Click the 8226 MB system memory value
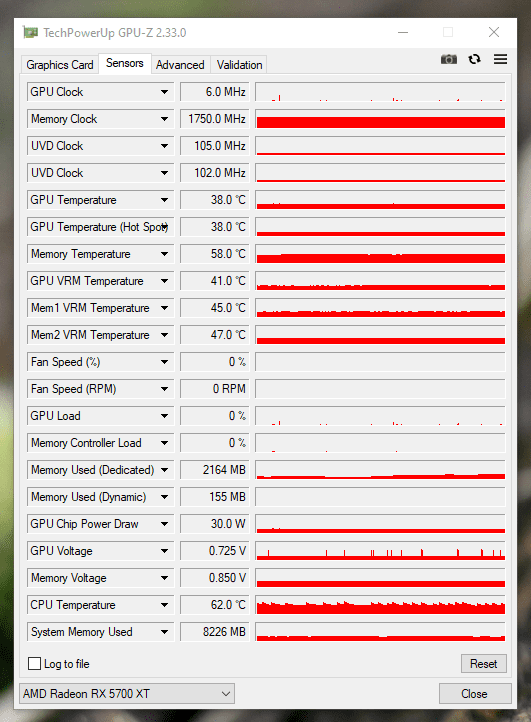Viewport: 531px width, 722px height. (x=215, y=632)
